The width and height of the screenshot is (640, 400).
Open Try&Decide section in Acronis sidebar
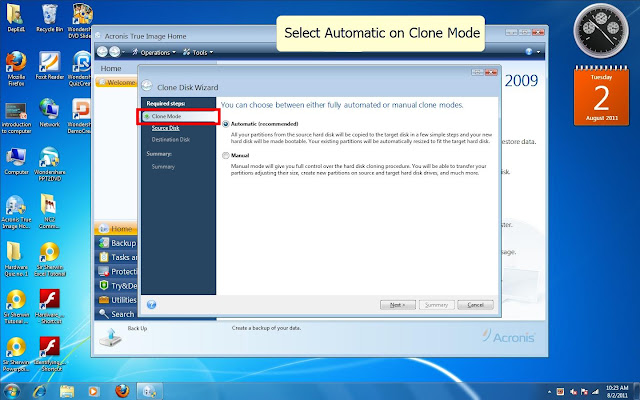116,286
